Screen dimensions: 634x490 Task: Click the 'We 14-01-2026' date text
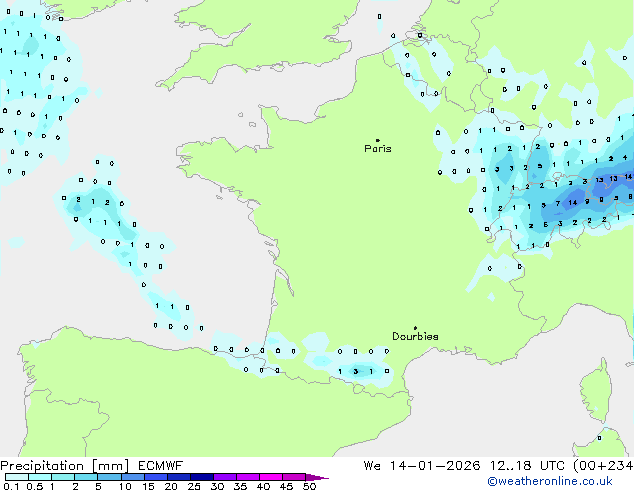[x=422, y=466]
